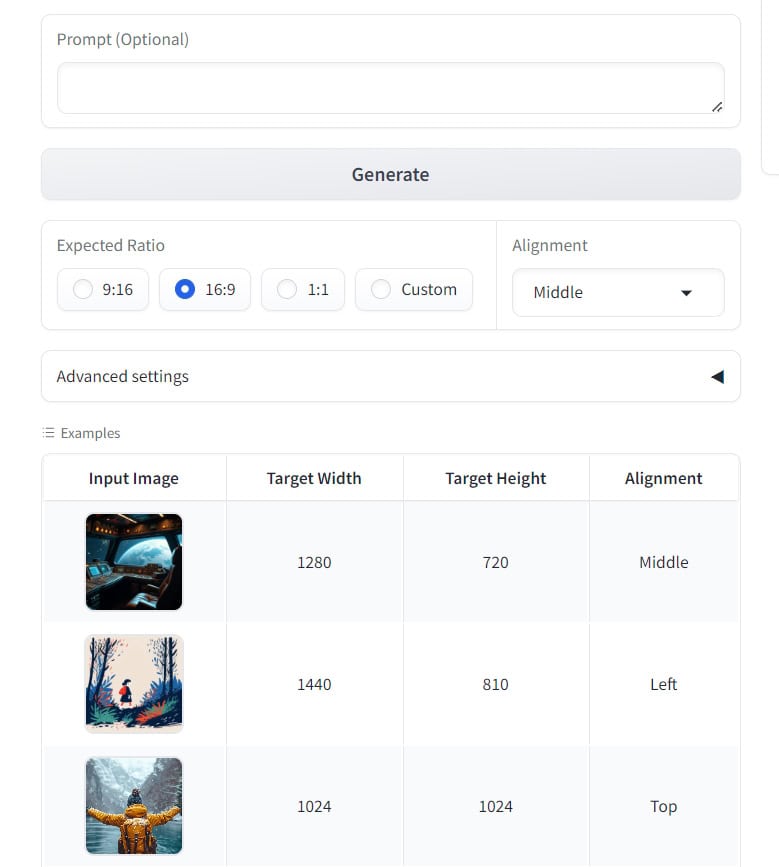Click the Generate button
This screenshot has width=779, height=867.
pyautogui.click(x=390, y=174)
